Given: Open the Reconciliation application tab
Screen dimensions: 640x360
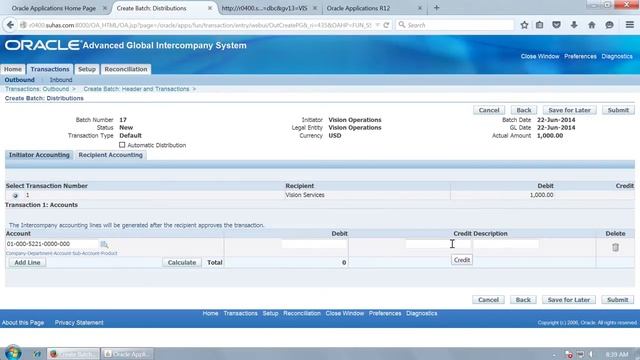Looking at the screenshot, I should click(126, 69).
